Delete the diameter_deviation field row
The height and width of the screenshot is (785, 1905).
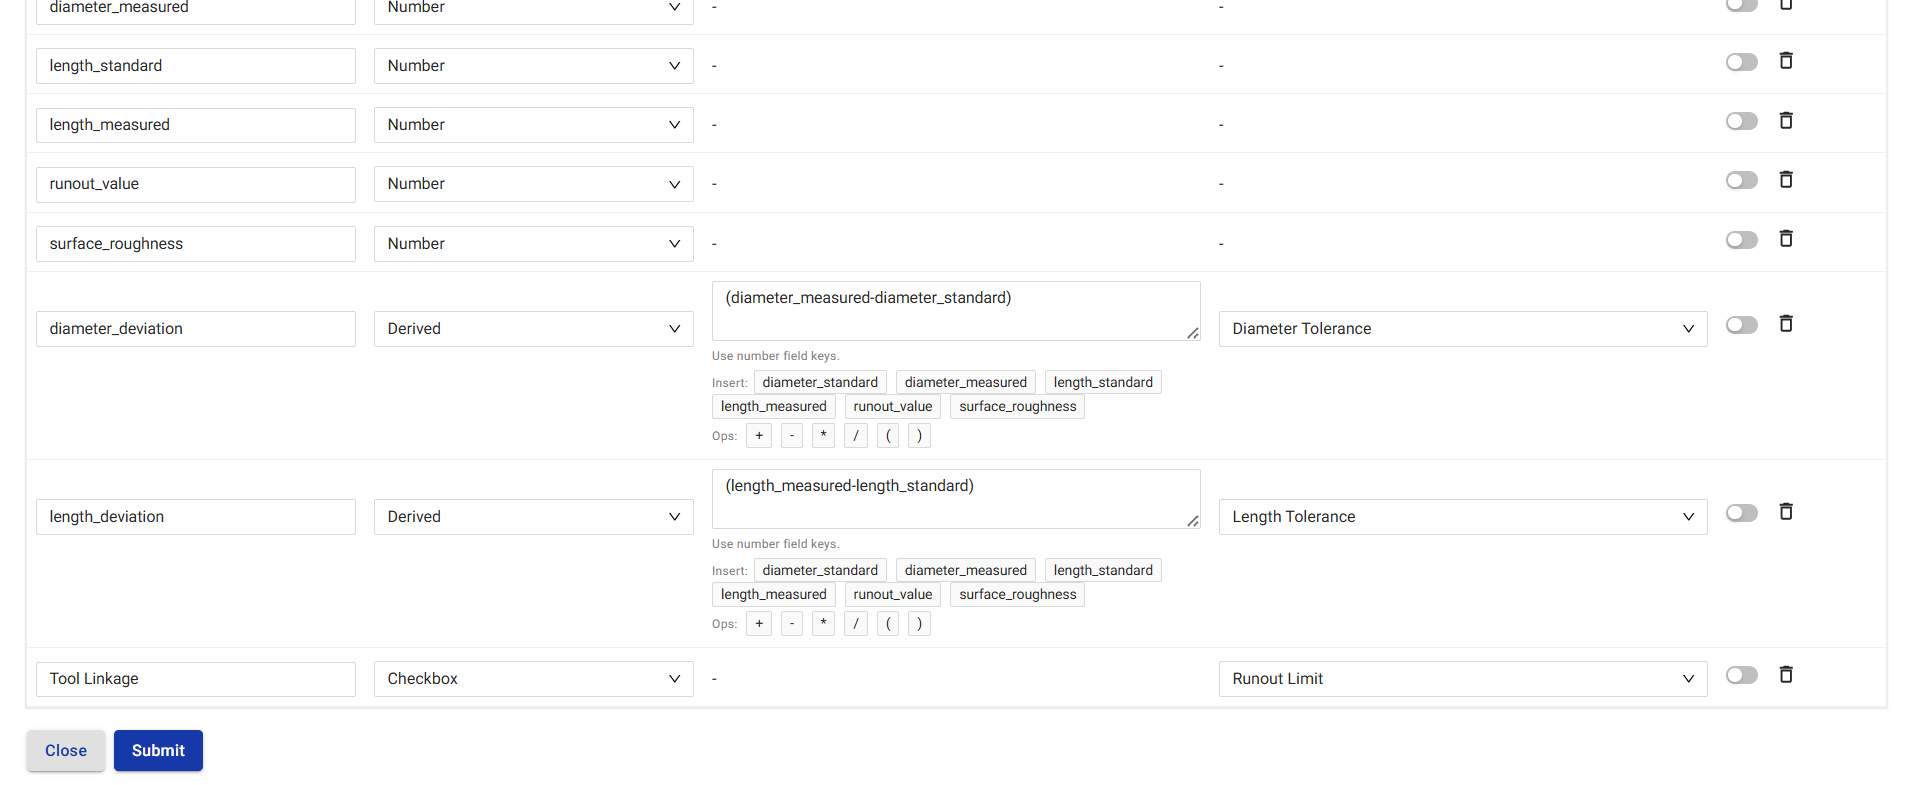(1785, 324)
